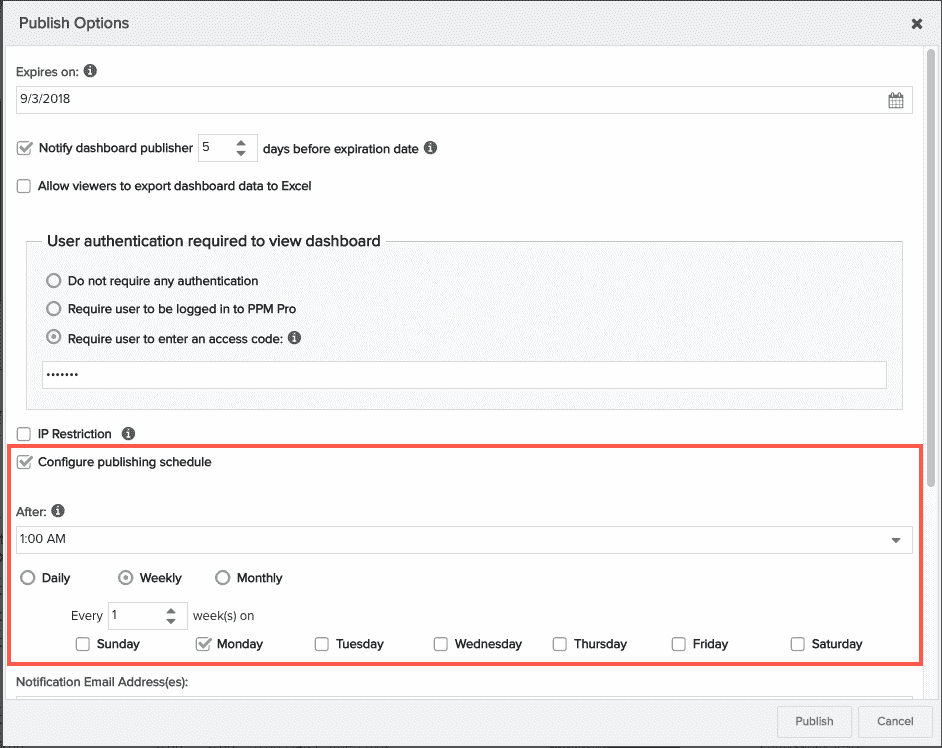The width and height of the screenshot is (942, 748).
Task: Enable Allow viewers to export to Excel
Action: [24, 186]
